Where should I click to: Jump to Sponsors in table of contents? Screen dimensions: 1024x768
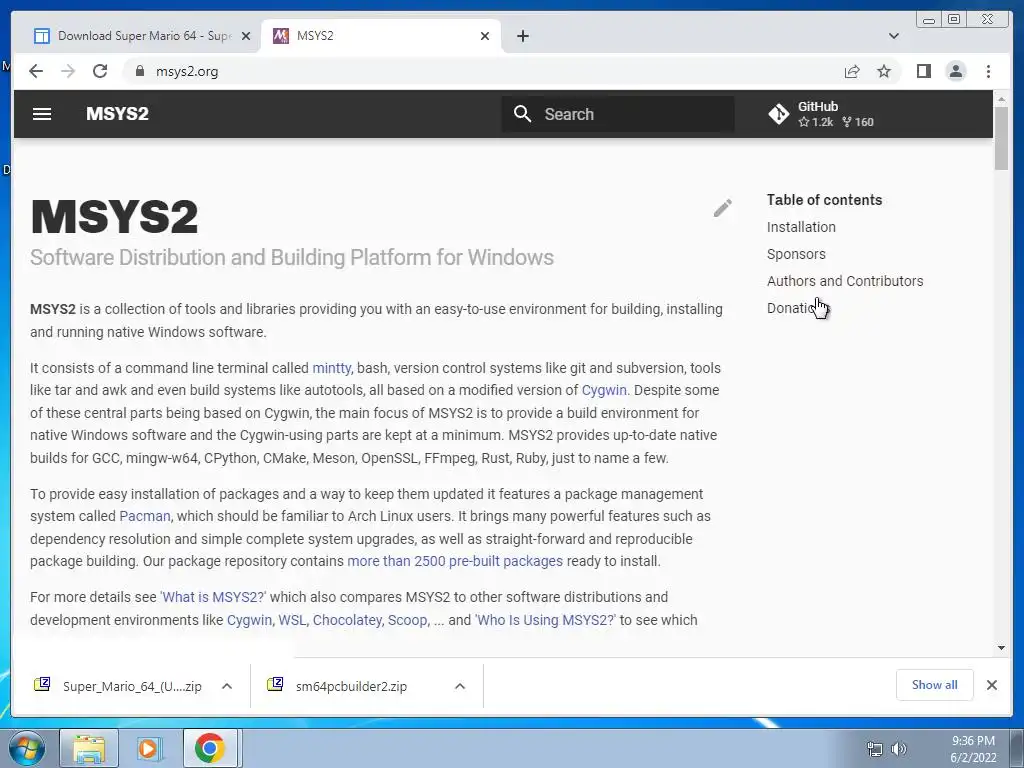(x=796, y=254)
